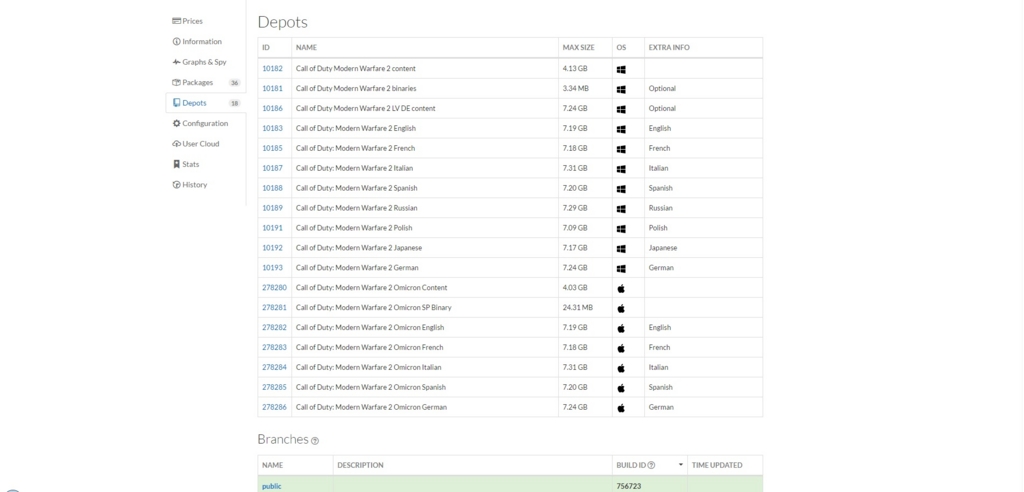Select the Depots sidebar tab
1024x492 pixels.
pyautogui.click(x=206, y=103)
